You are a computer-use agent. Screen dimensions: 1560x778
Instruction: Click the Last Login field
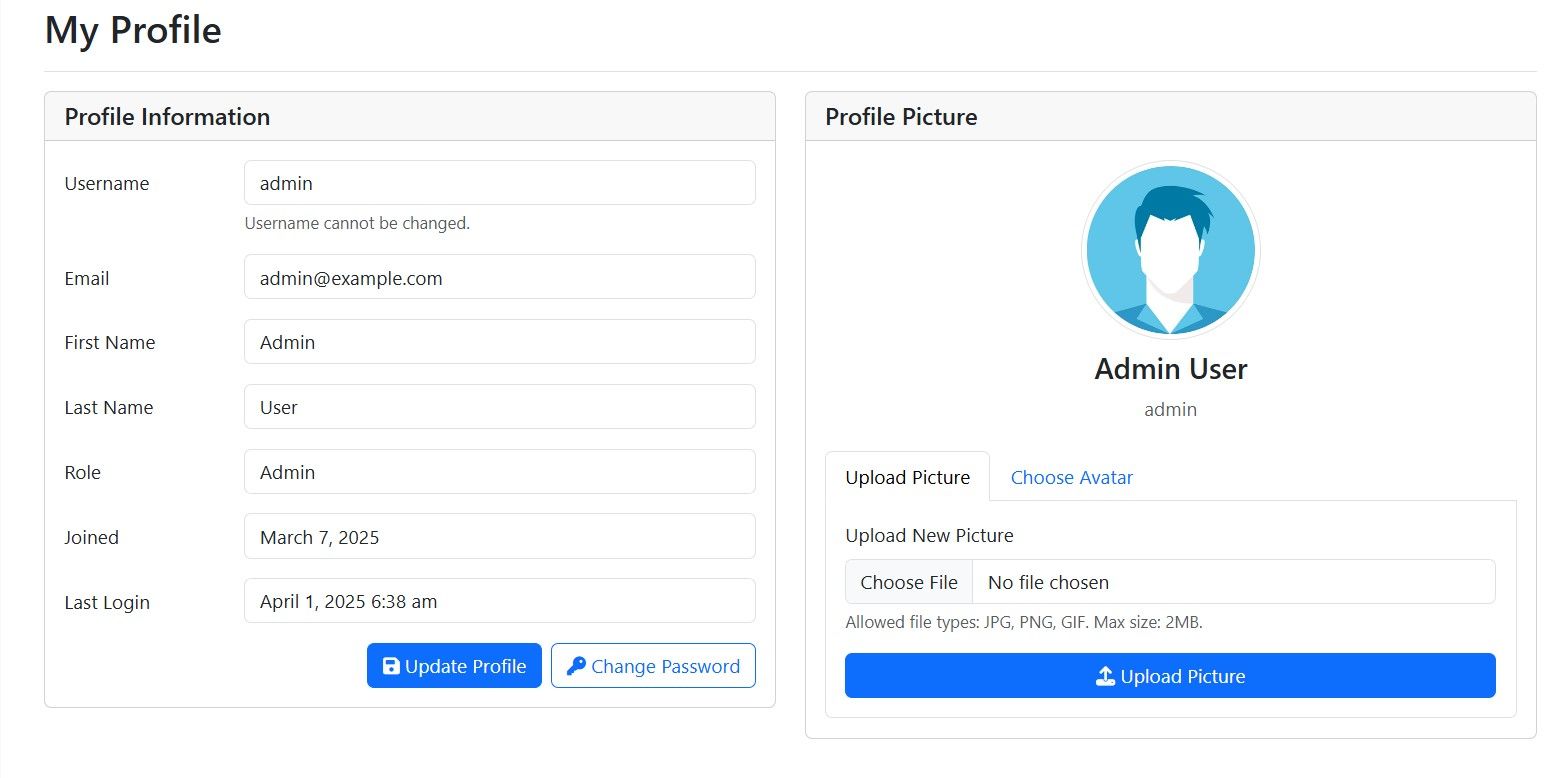pyautogui.click(x=499, y=601)
